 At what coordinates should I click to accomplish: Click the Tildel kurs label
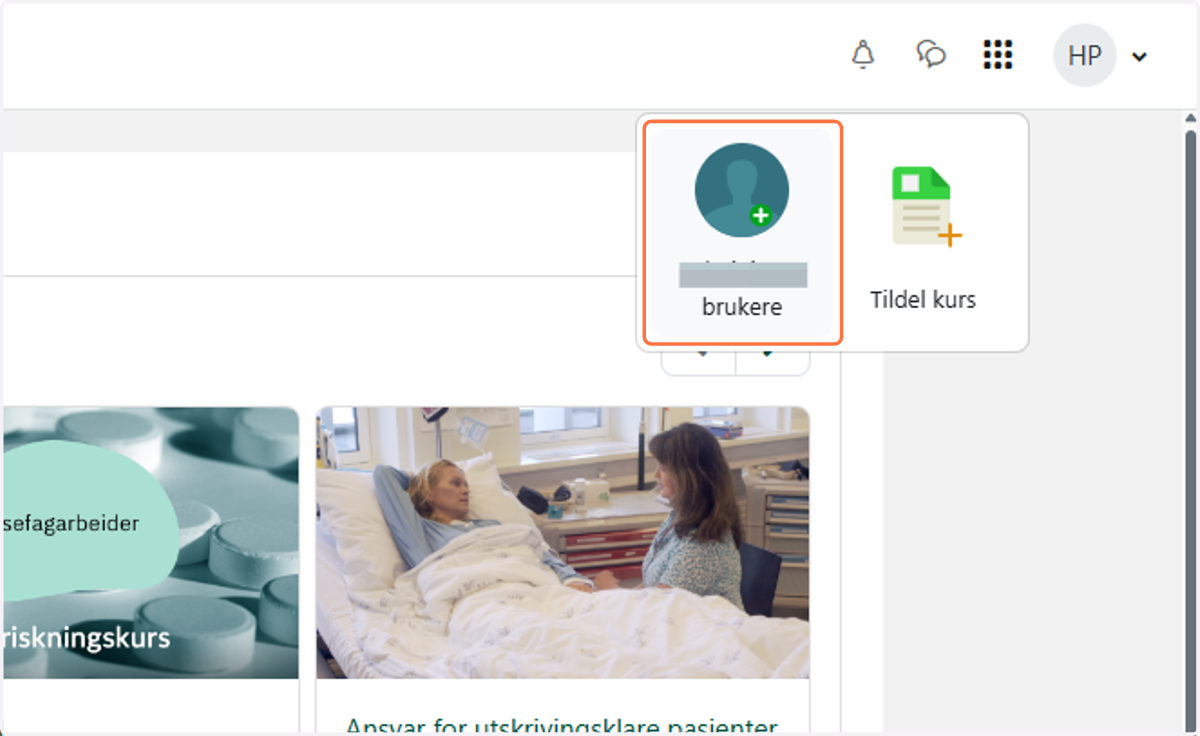[923, 299]
